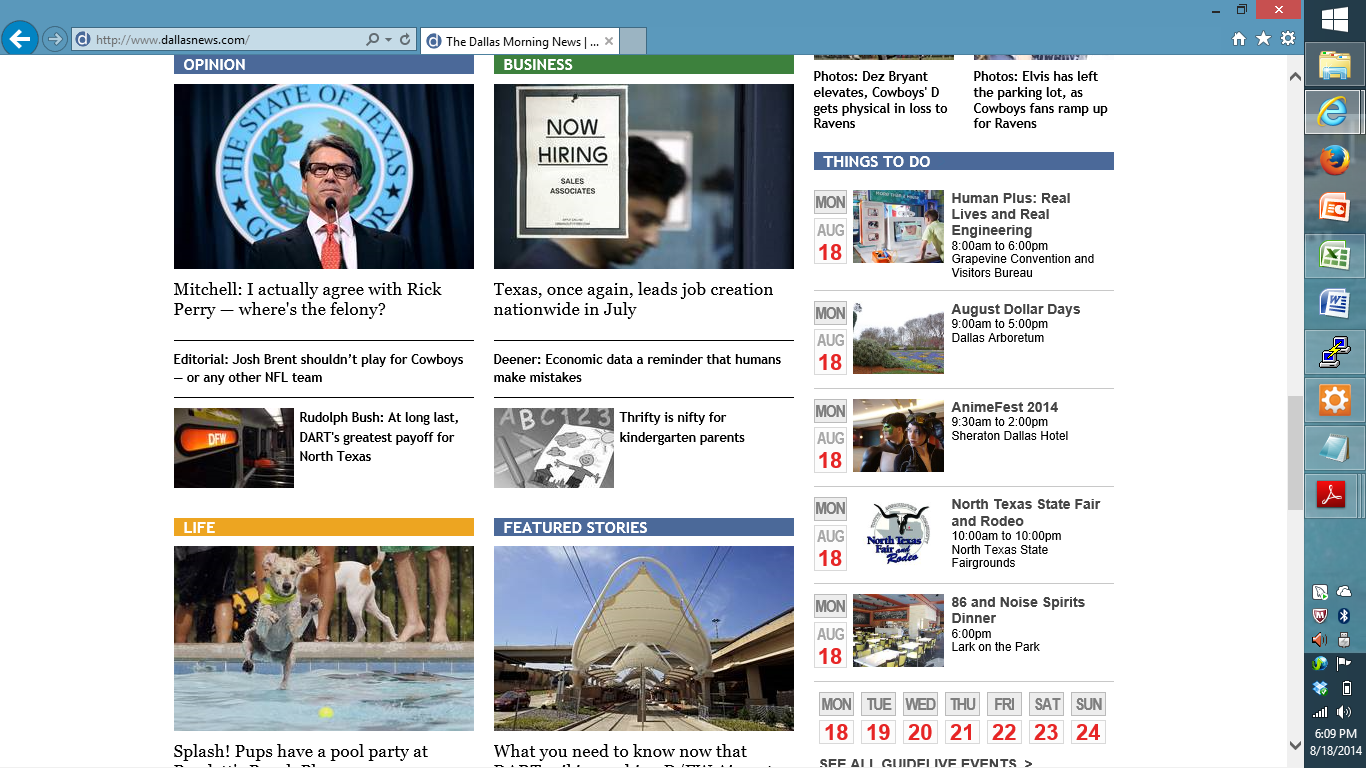1366x768 pixels.
Task: Open 'Thrifty is nifty for kindergarten parents'
Action: (682, 427)
